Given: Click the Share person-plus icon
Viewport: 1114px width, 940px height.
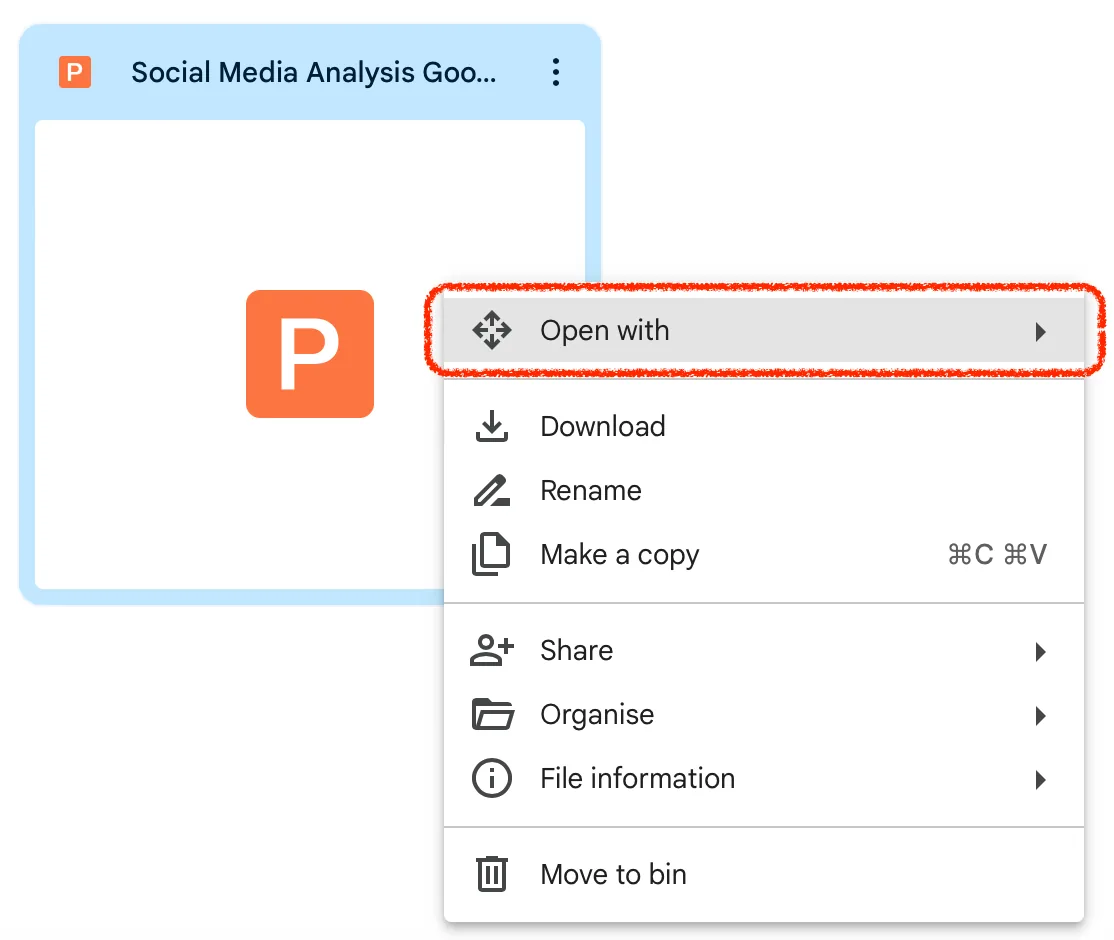Looking at the screenshot, I should click(492, 650).
